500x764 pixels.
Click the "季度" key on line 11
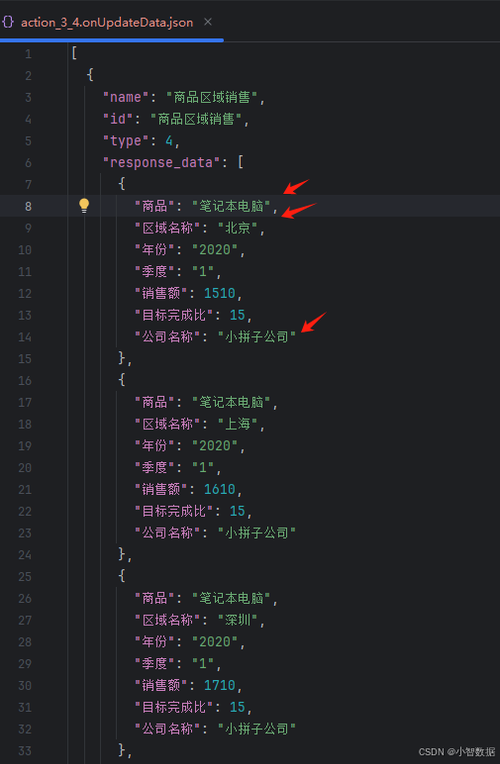click(x=154, y=271)
